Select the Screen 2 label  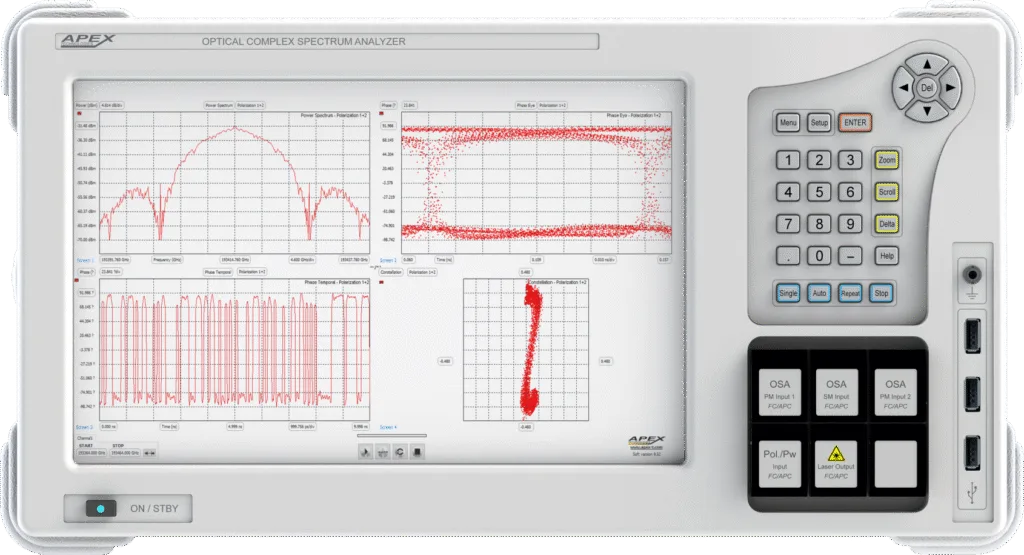(x=388, y=260)
